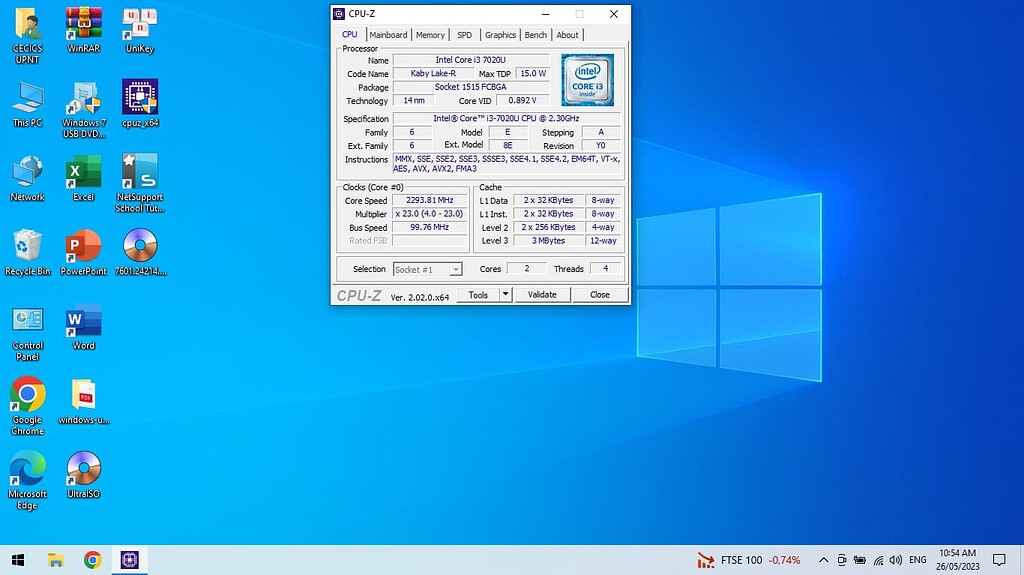Show hidden system tray icons
Image resolution: width=1024 pixels, height=575 pixels.
824,560
